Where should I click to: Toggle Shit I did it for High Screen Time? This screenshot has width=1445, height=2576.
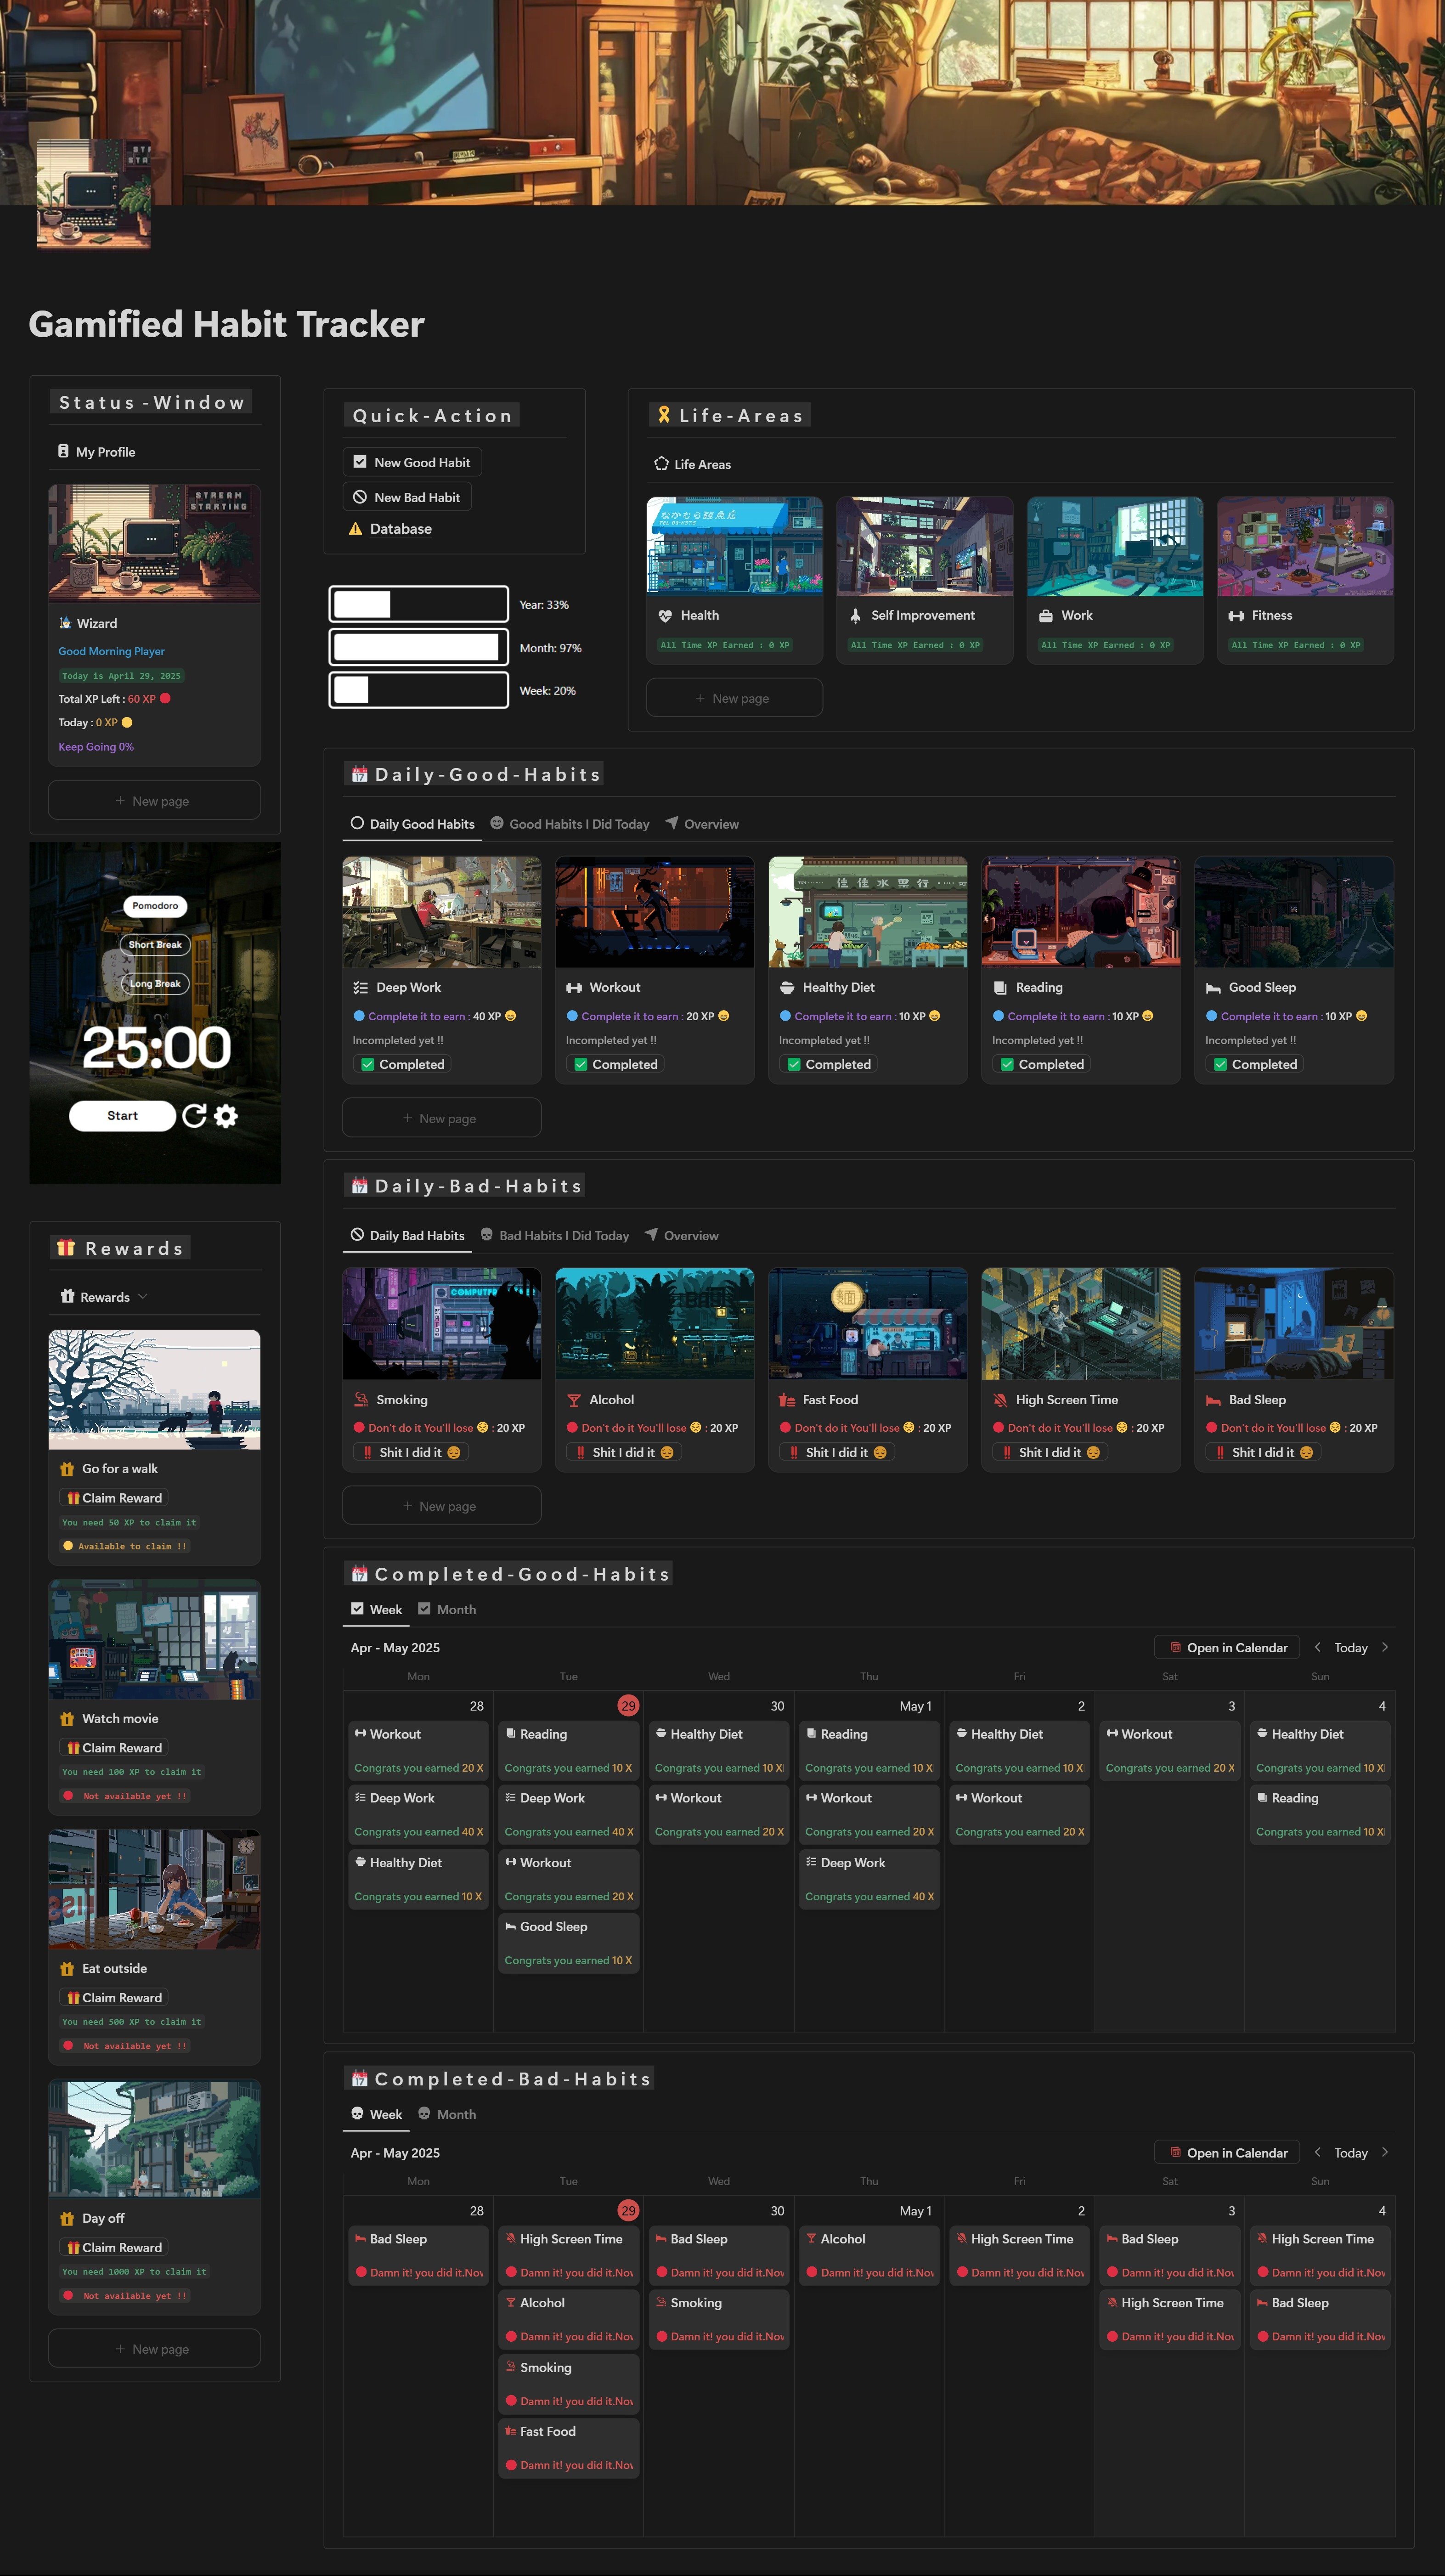1050,1452
